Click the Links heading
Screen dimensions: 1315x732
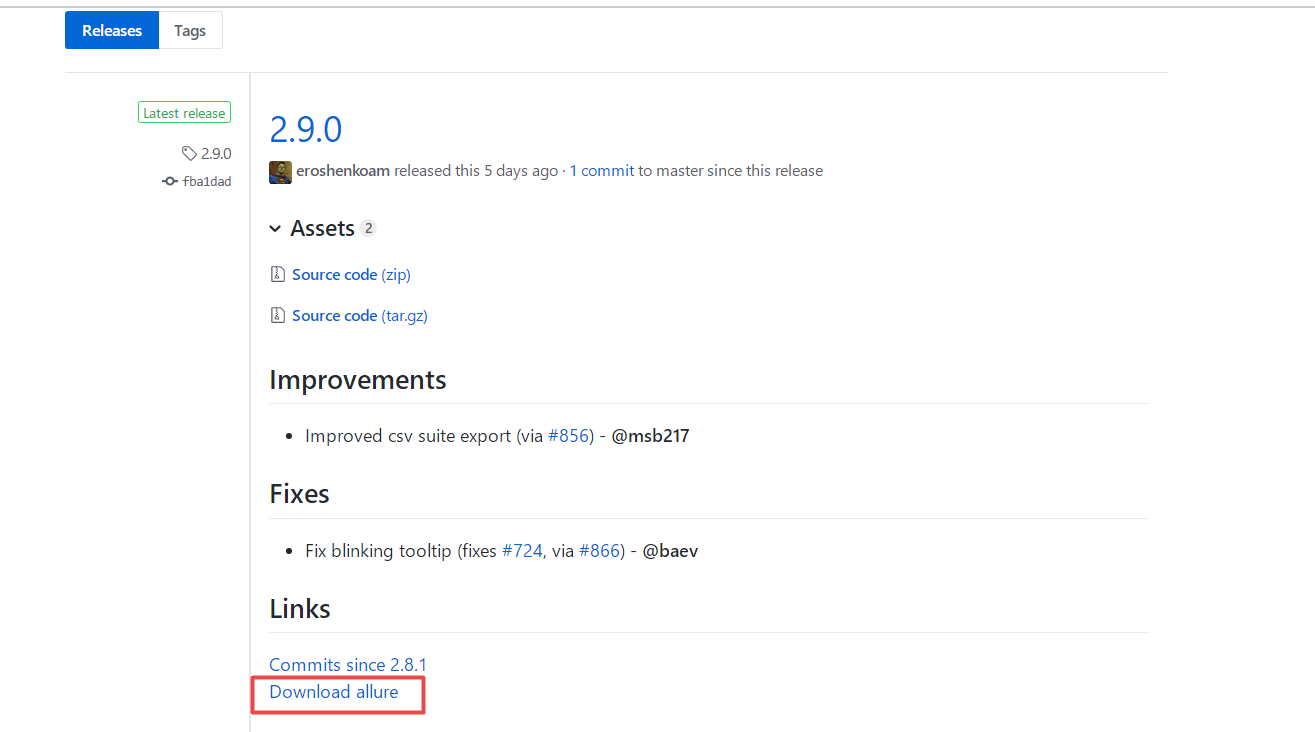click(300, 609)
